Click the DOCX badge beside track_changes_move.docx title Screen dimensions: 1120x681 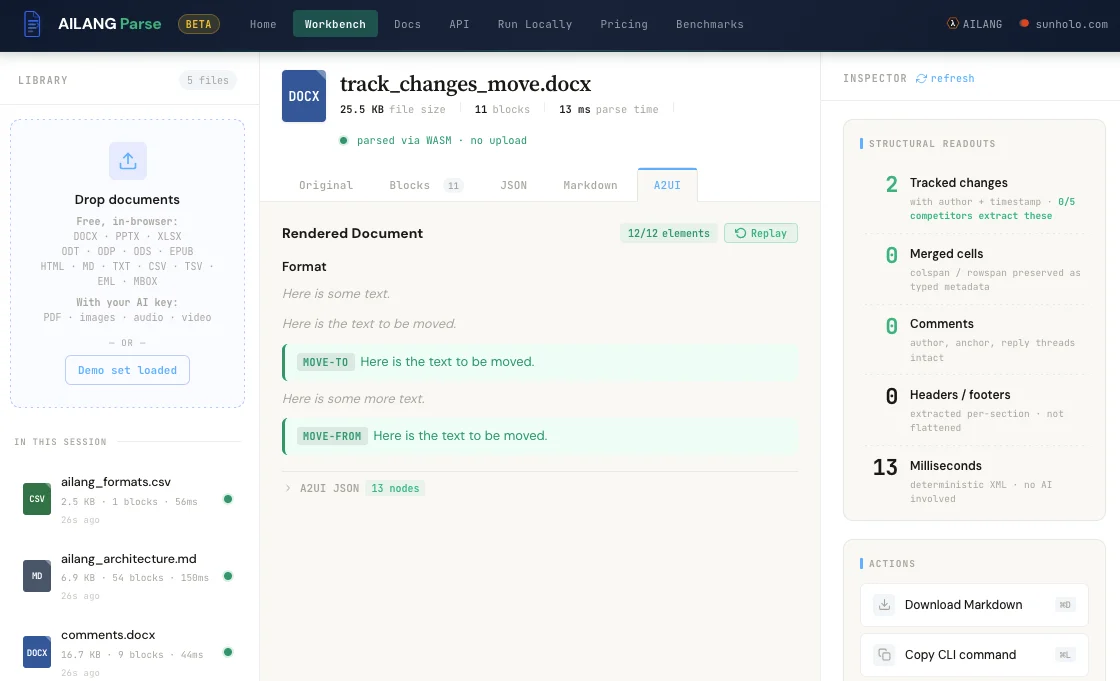[304, 96]
